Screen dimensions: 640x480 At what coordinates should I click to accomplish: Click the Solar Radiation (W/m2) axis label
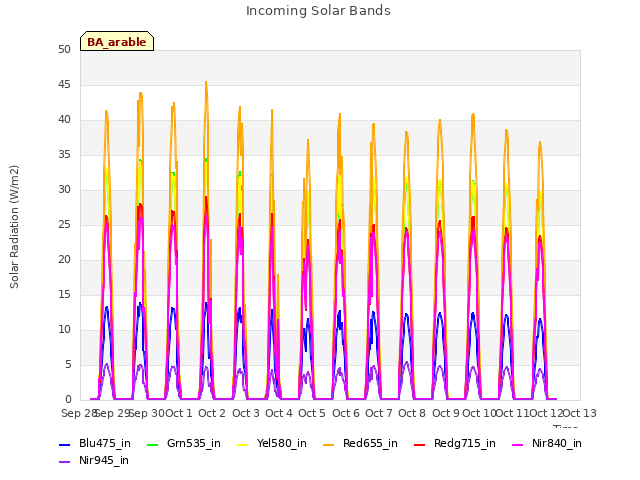pyautogui.click(x=14, y=227)
